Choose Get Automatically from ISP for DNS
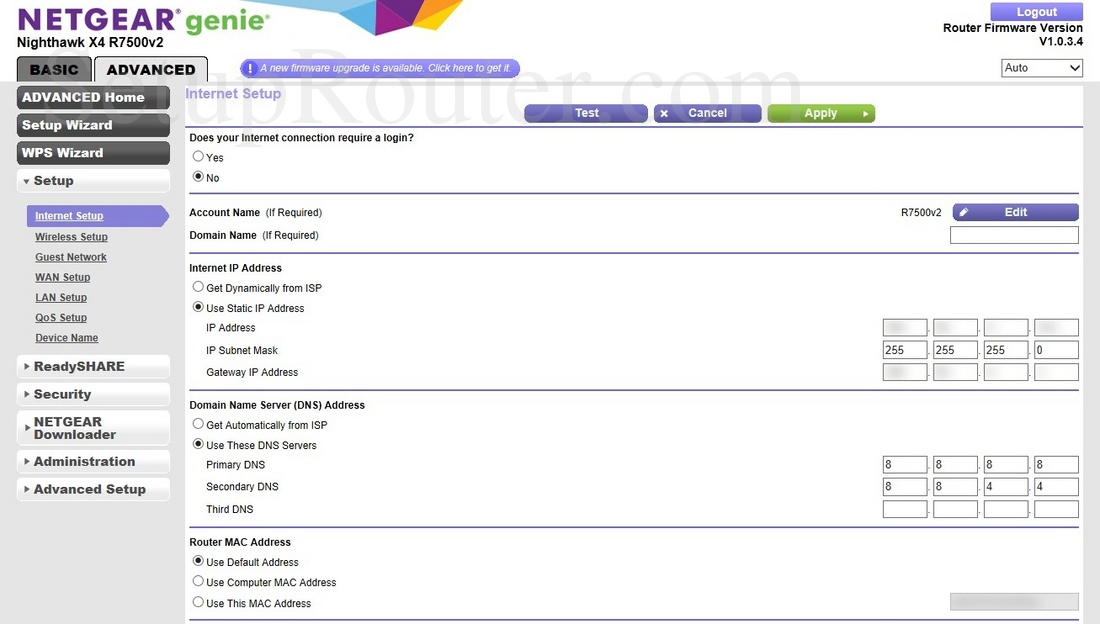The image size is (1100, 624). (198, 424)
